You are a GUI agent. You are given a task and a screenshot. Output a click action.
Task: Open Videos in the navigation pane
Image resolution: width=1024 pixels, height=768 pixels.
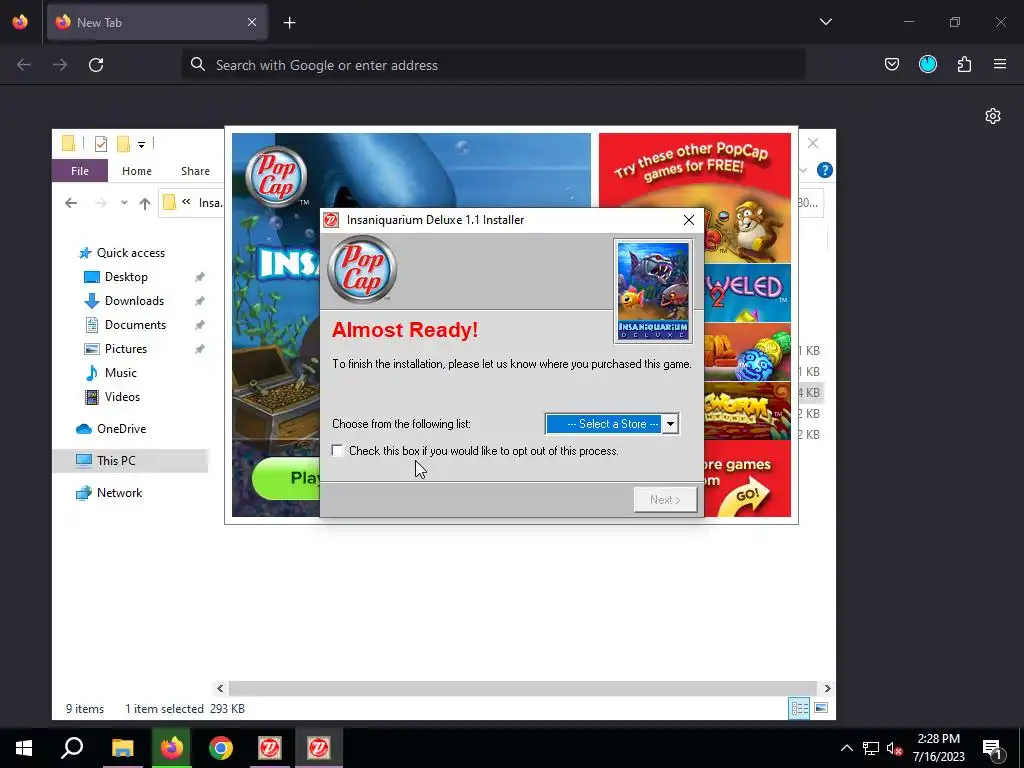coord(122,397)
